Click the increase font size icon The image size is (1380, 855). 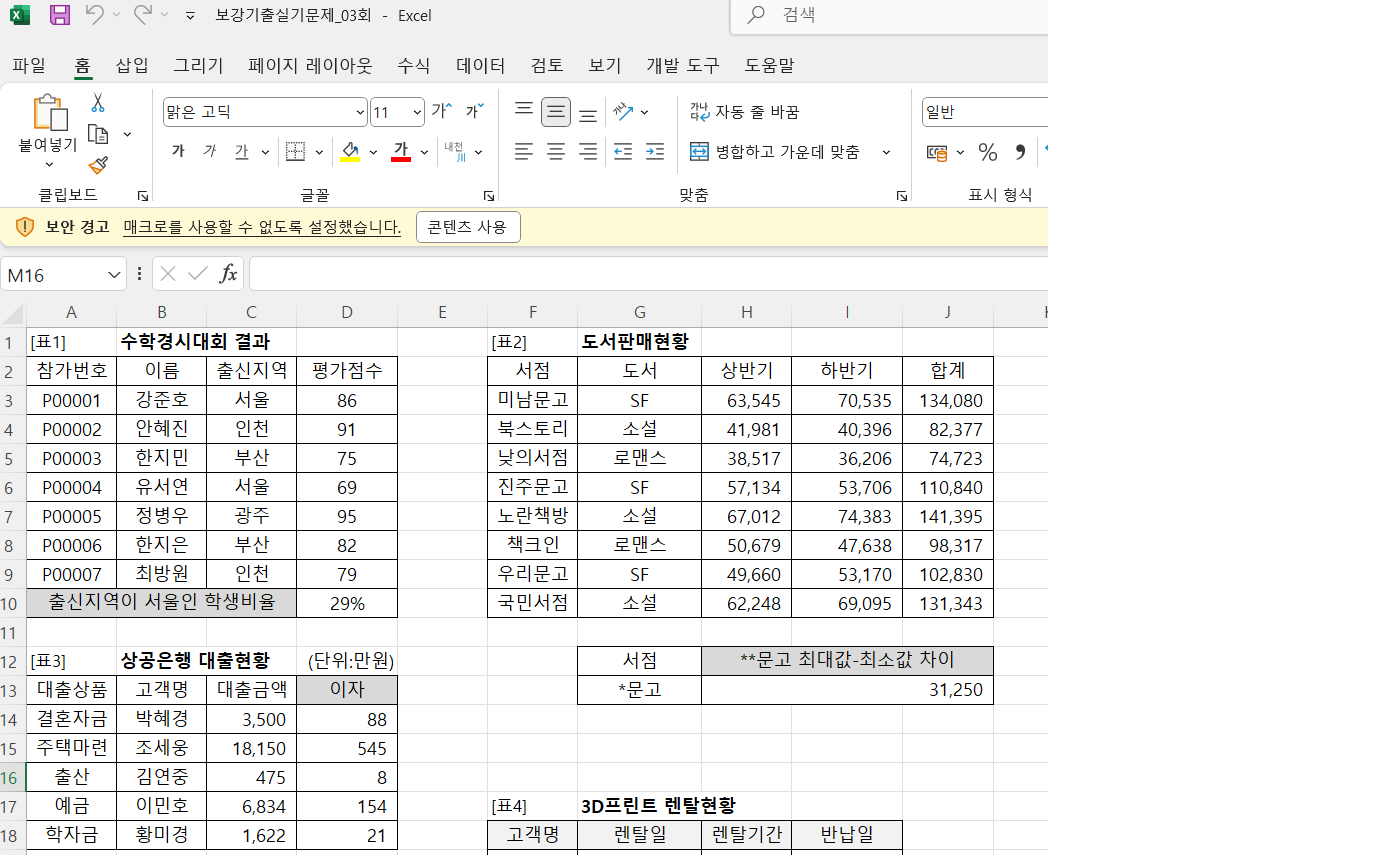pos(442,111)
